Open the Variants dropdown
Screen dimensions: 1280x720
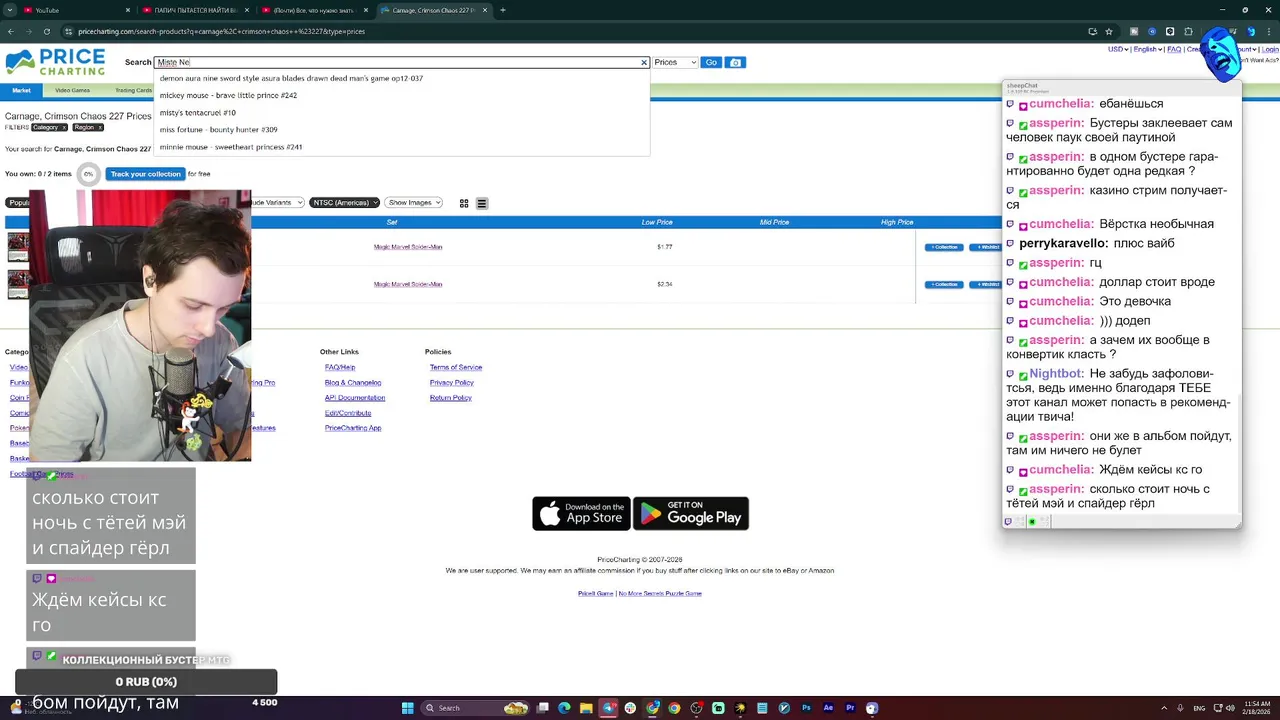[x=276, y=203]
